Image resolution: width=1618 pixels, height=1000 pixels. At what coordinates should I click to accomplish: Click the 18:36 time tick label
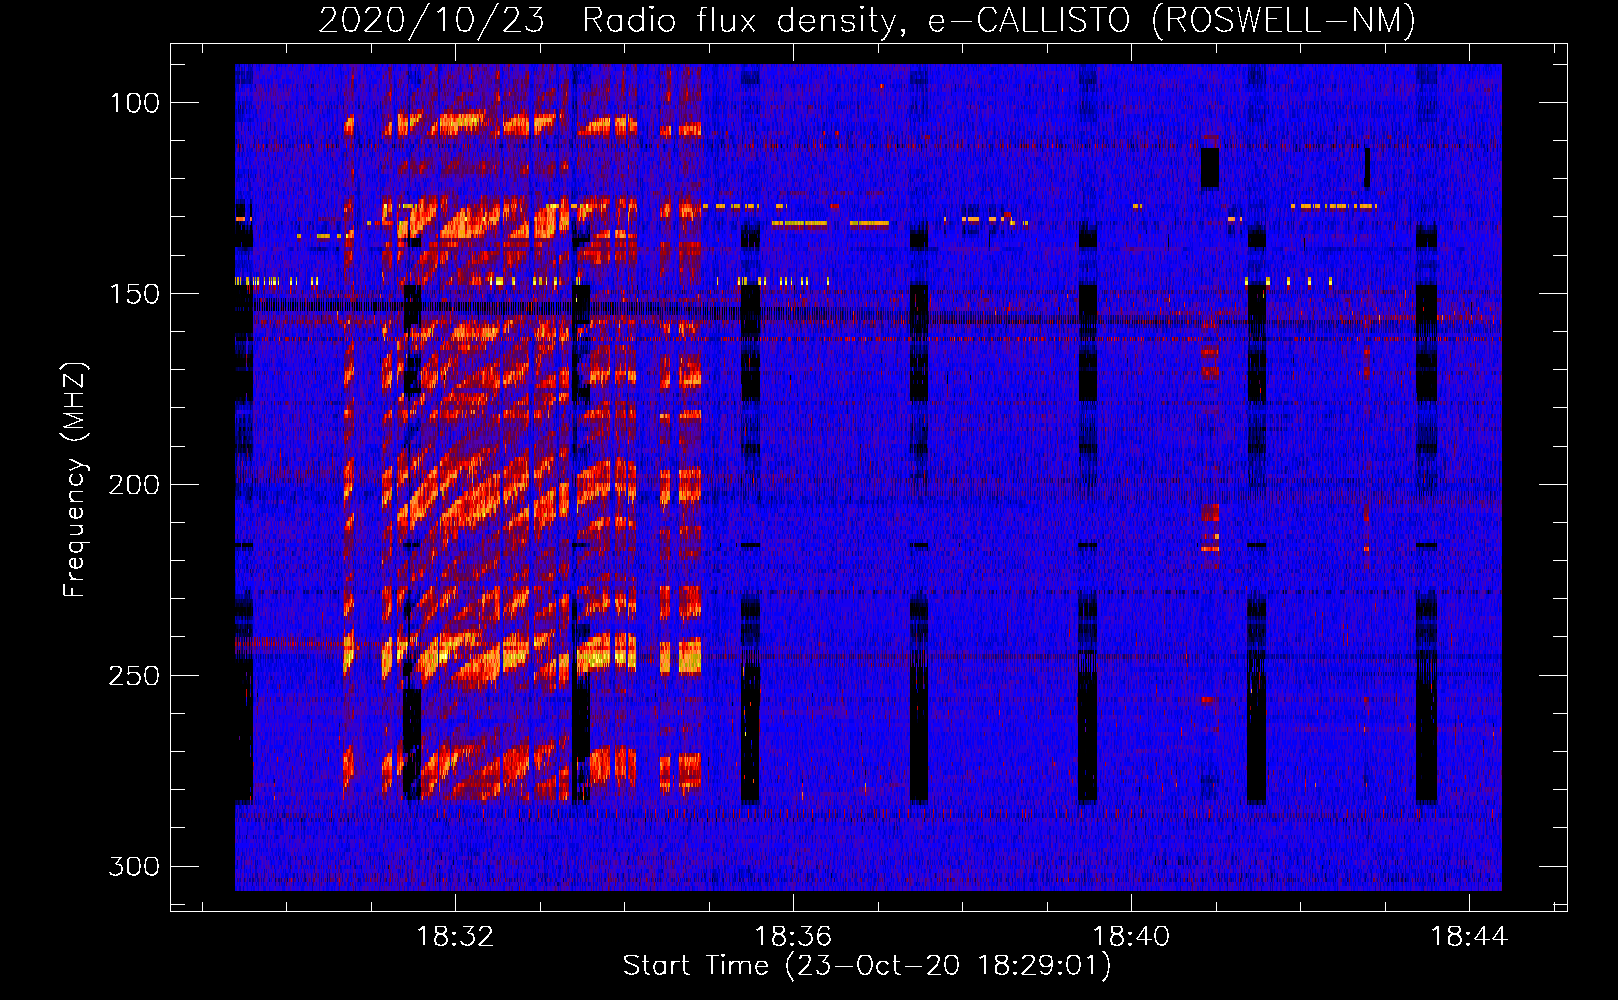(x=793, y=937)
